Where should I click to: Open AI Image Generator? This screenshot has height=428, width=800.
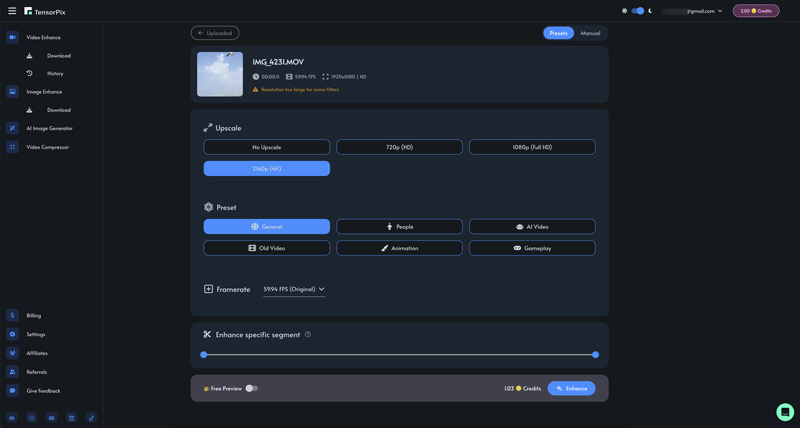[x=49, y=129]
